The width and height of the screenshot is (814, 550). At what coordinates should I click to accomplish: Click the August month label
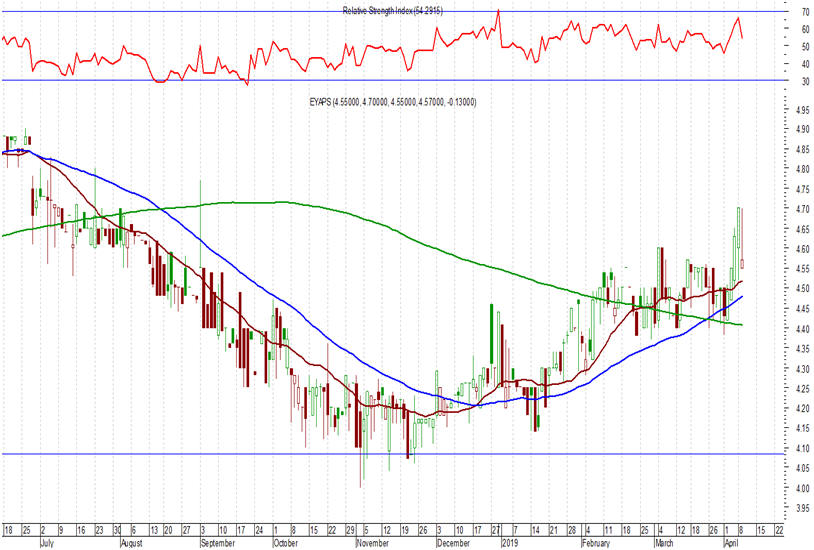(131, 543)
